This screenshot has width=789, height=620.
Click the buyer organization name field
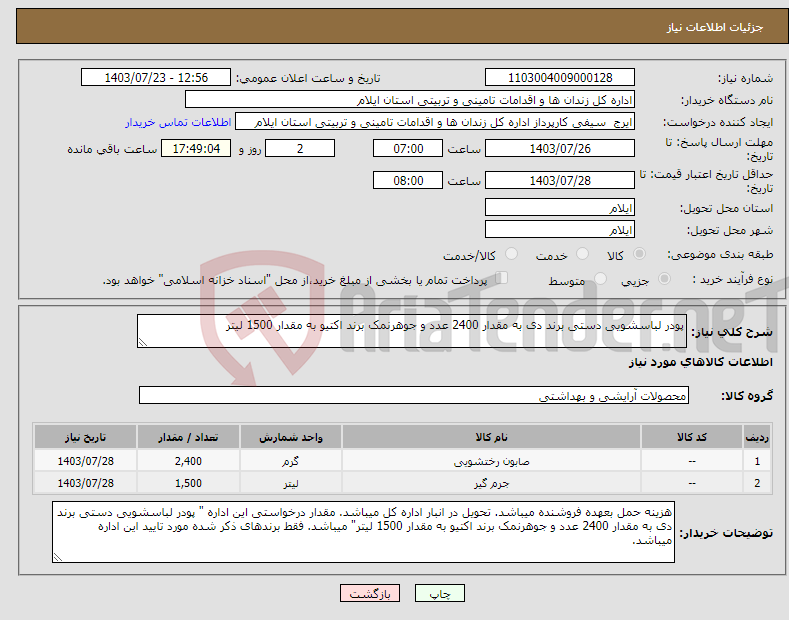tap(410, 100)
